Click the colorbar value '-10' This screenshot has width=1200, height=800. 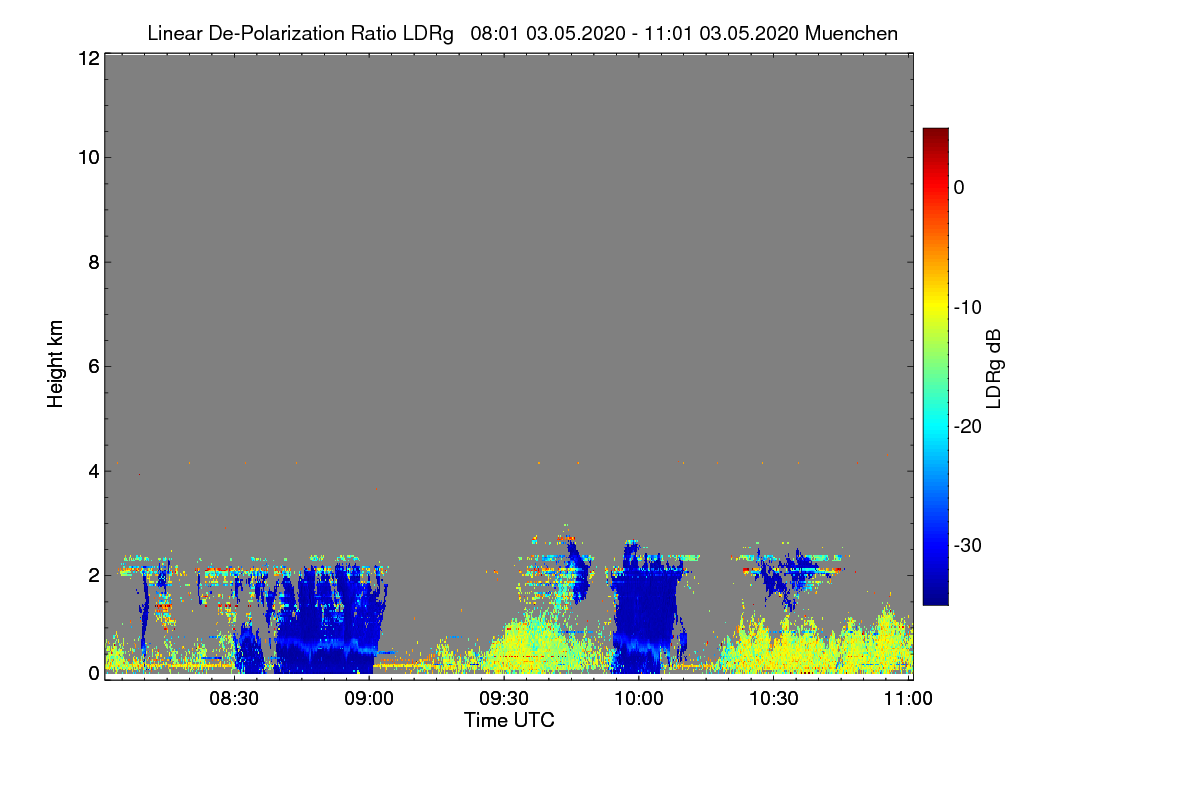[x=968, y=307]
